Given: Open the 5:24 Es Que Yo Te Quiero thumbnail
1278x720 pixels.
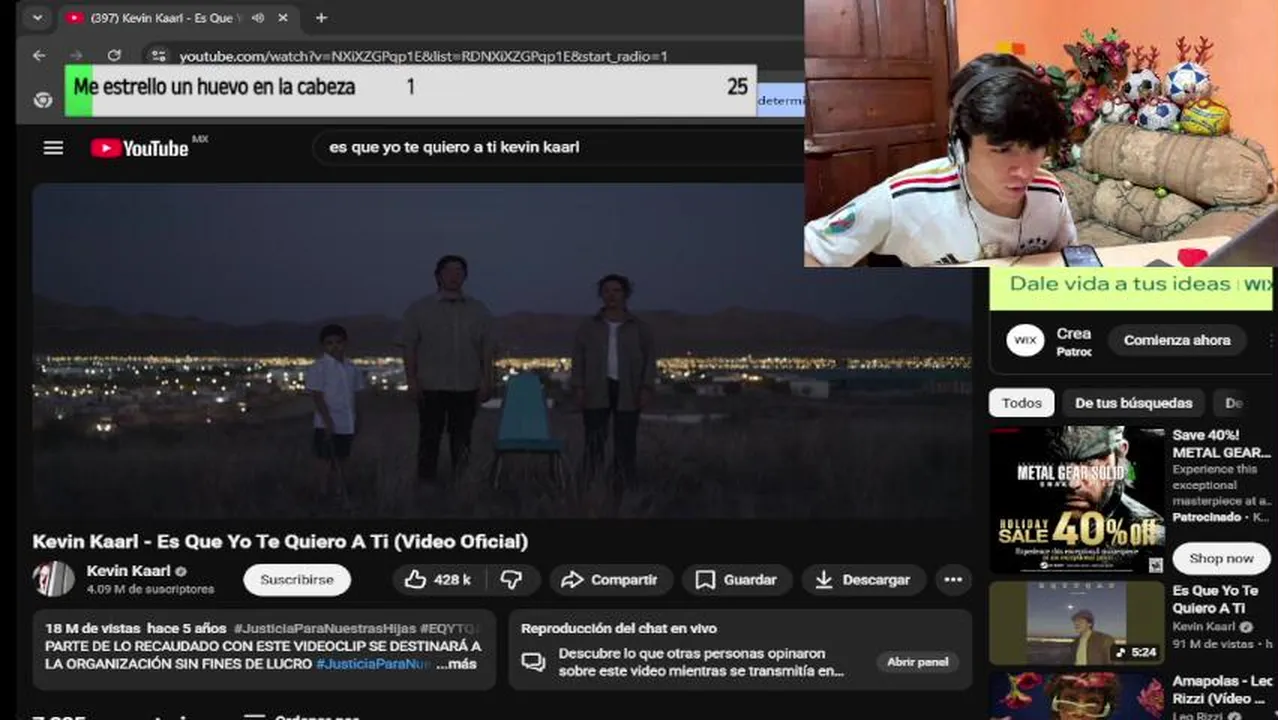Looking at the screenshot, I should pyautogui.click(x=1077, y=623).
